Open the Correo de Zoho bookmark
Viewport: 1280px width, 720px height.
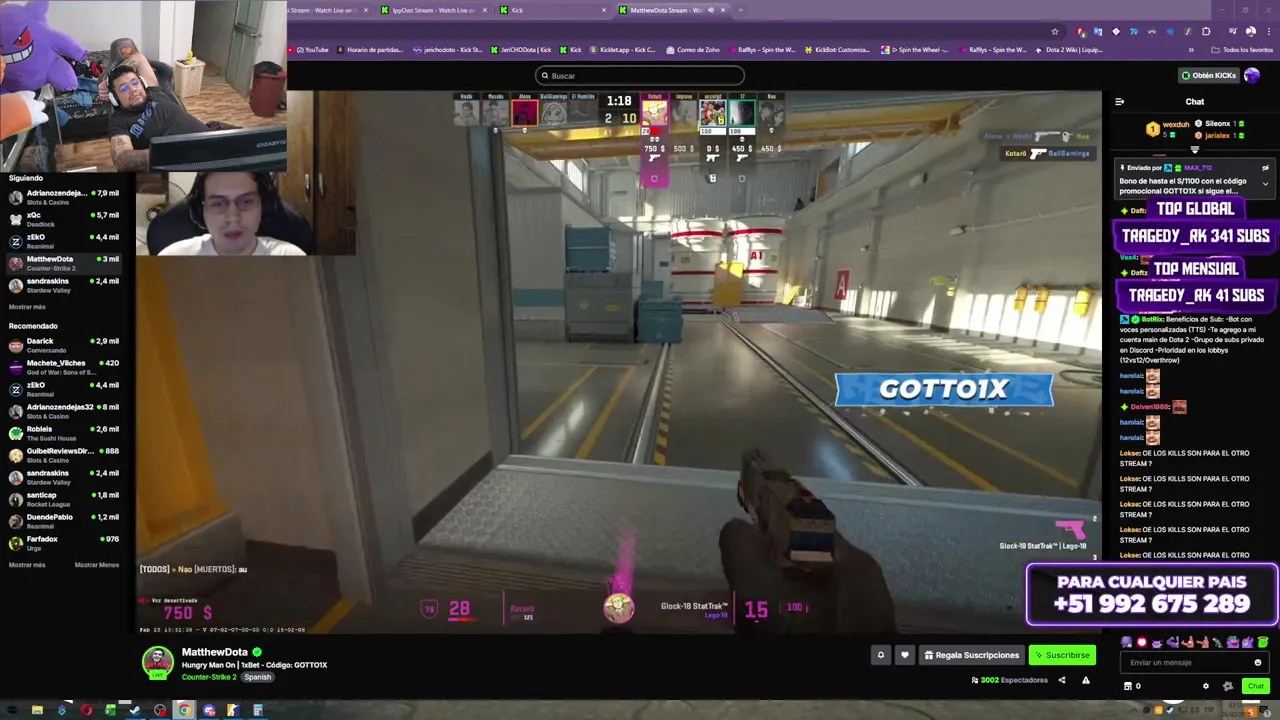(692, 49)
